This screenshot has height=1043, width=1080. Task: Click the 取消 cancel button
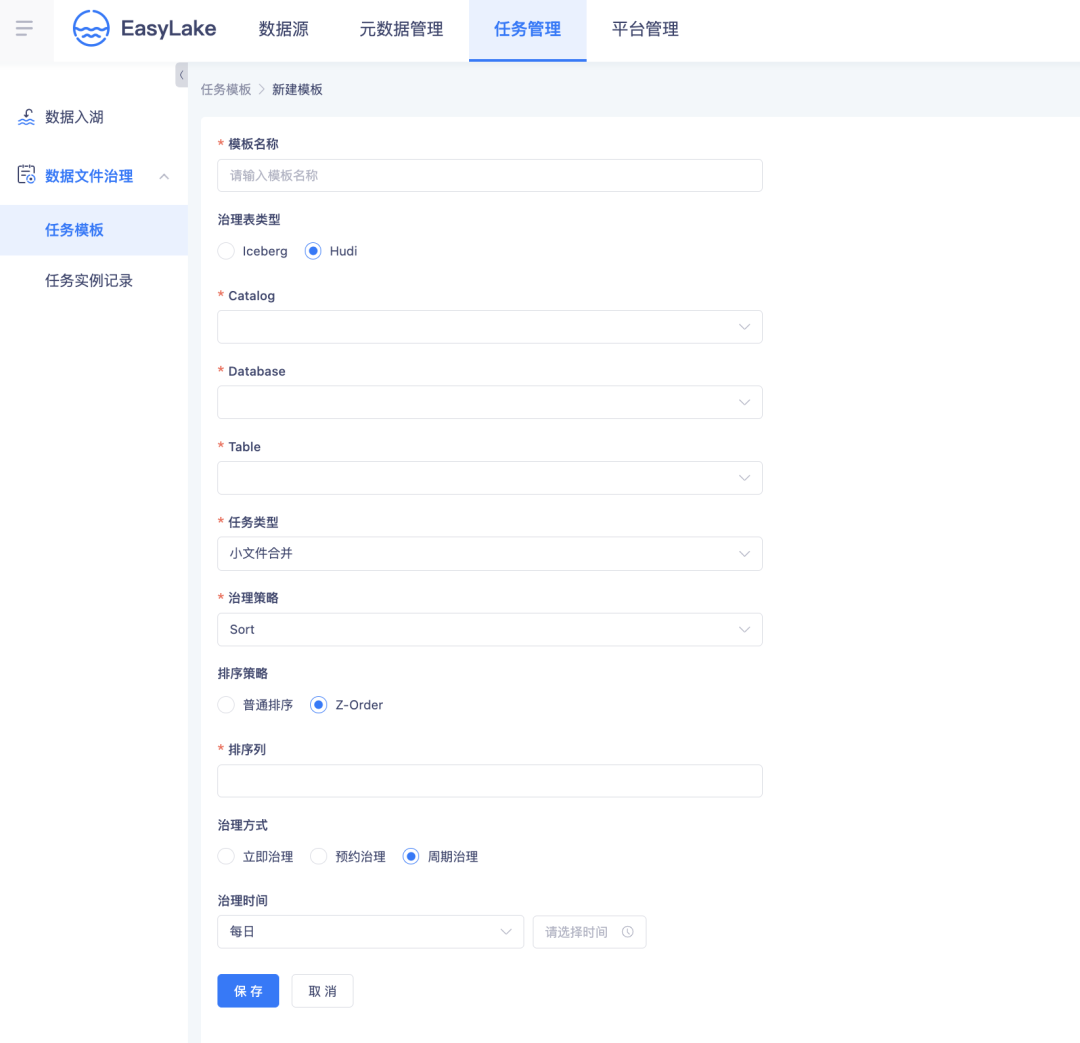pos(322,991)
